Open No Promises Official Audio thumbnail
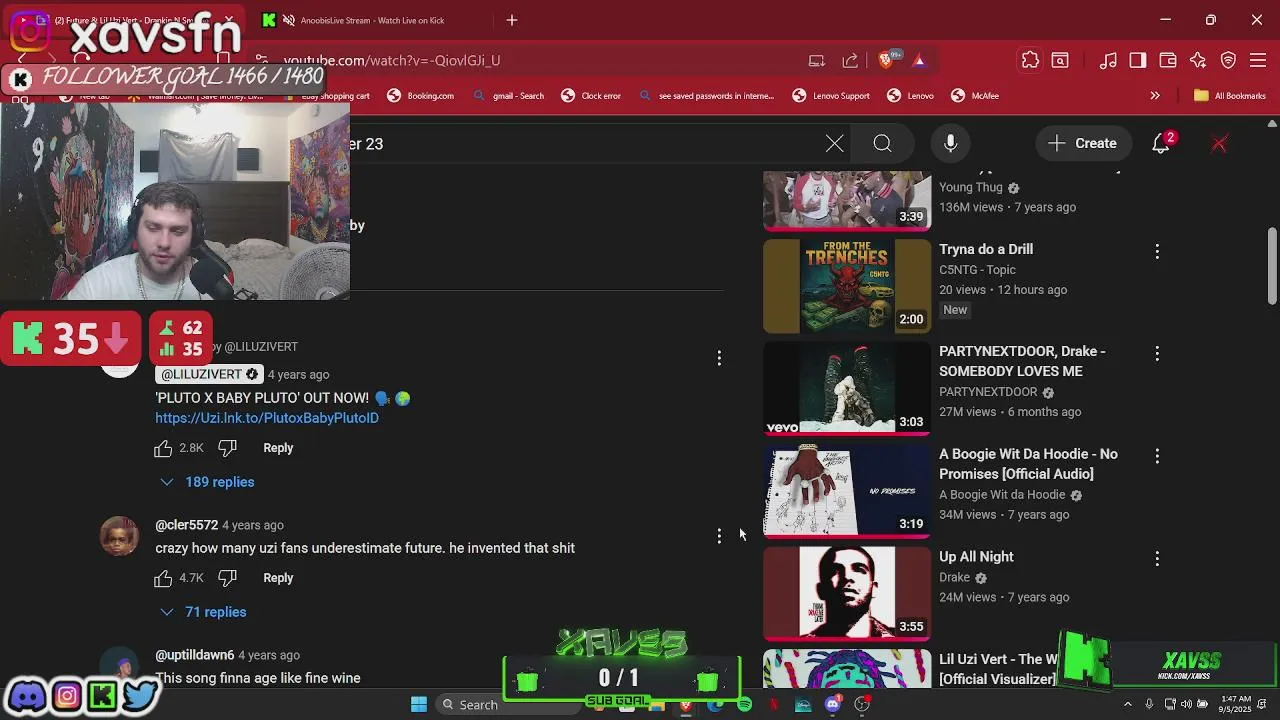The height and width of the screenshot is (720, 1280). point(847,490)
